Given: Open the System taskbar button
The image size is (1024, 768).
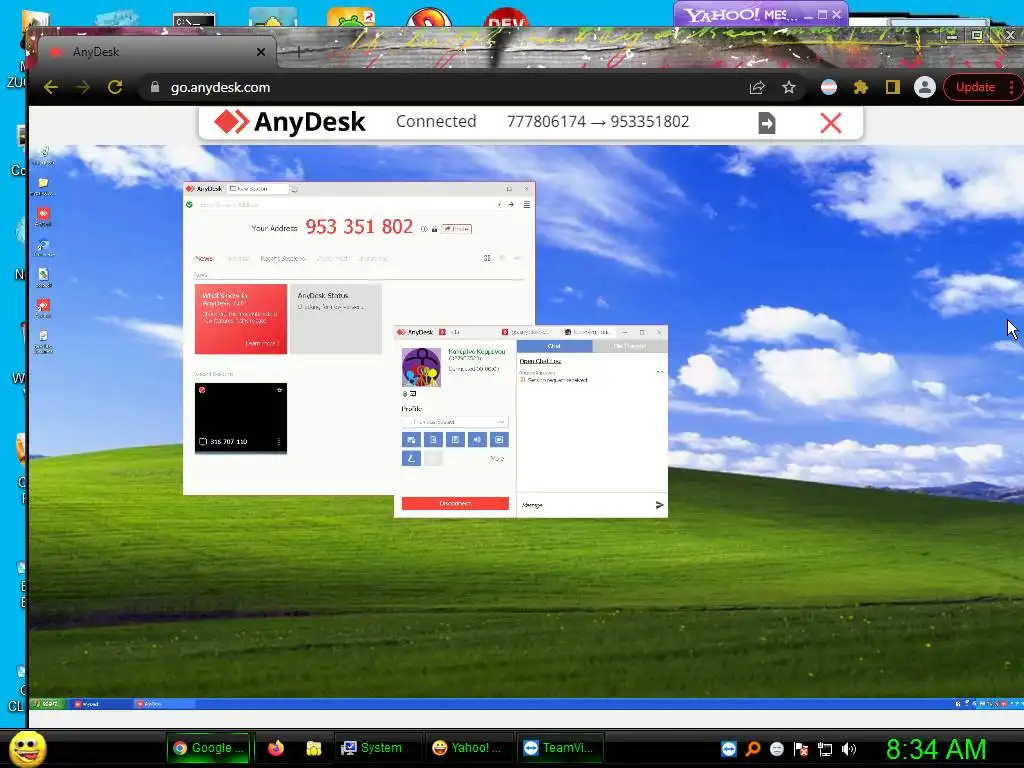Looking at the screenshot, I should pyautogui.click(x=377, y=748).
